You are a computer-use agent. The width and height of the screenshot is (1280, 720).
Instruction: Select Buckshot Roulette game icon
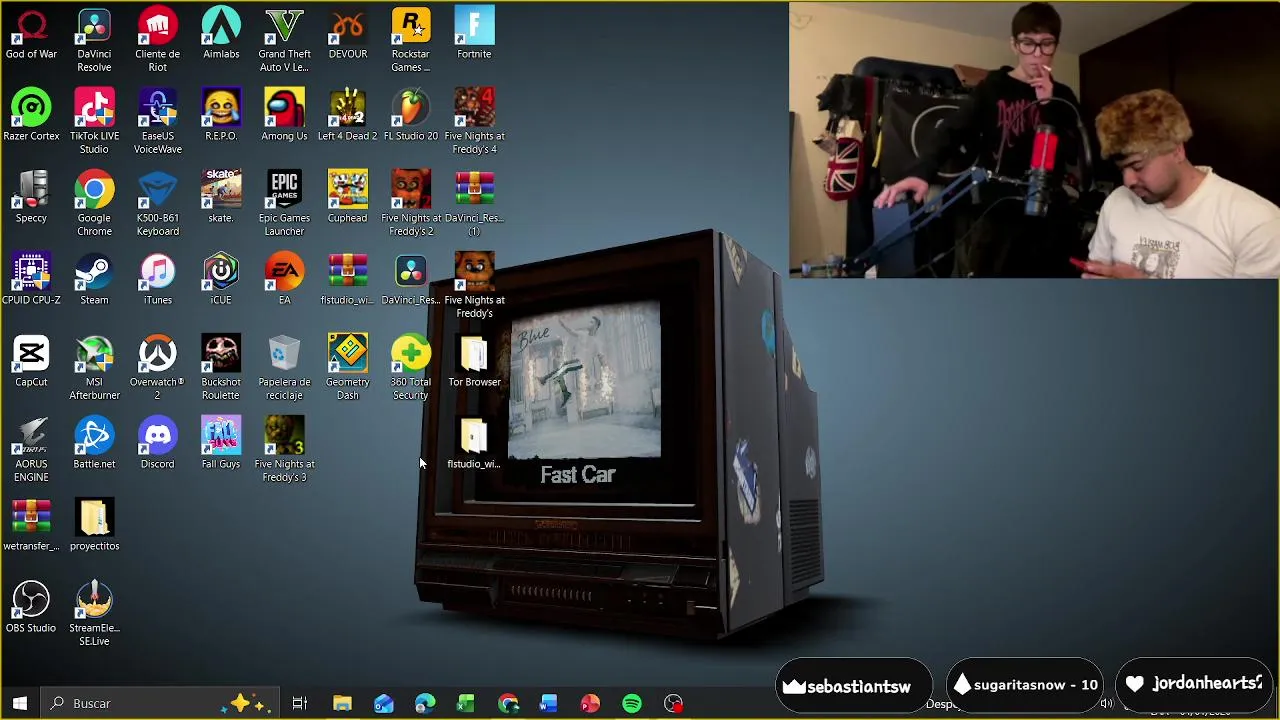pyautogui.click(x=221, y=368)
